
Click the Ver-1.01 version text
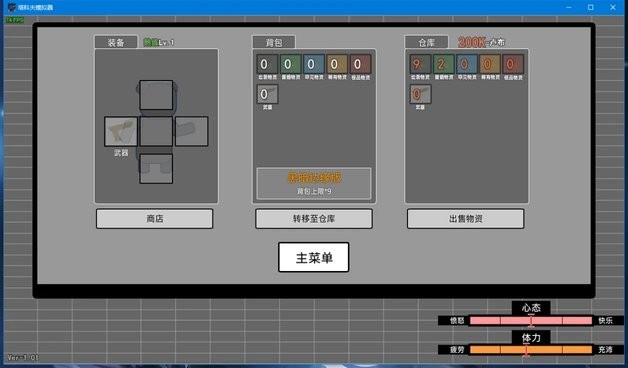pyautogui.click(x=23, y=357)
